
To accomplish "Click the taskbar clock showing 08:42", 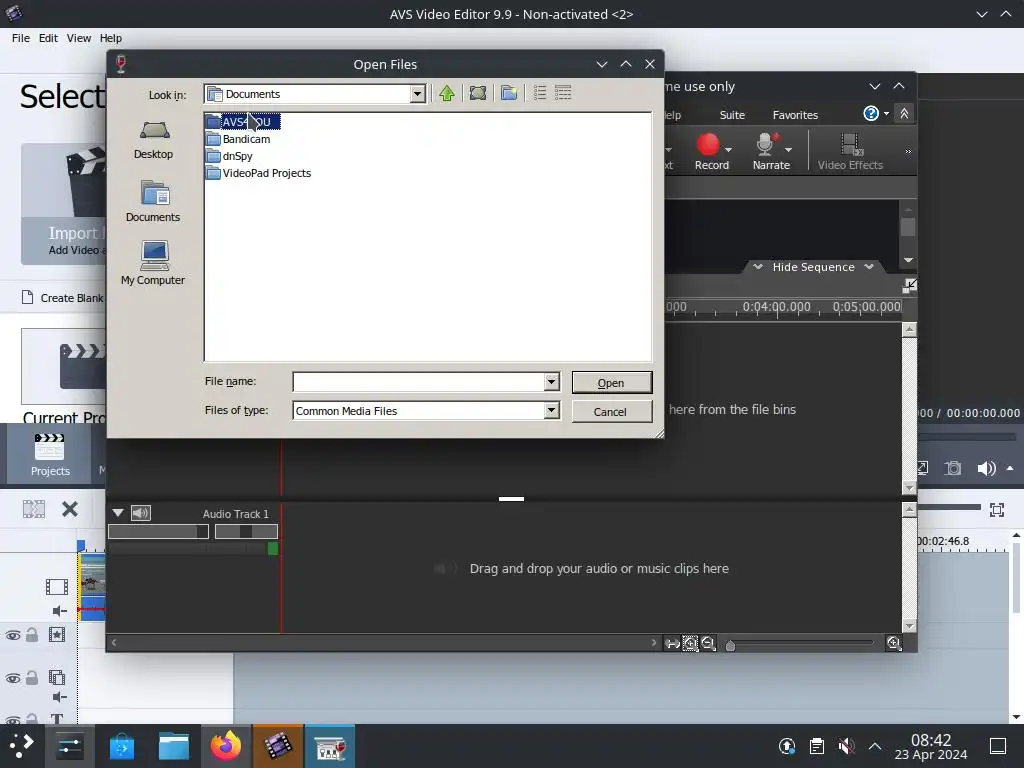I will tap(931, 746).
